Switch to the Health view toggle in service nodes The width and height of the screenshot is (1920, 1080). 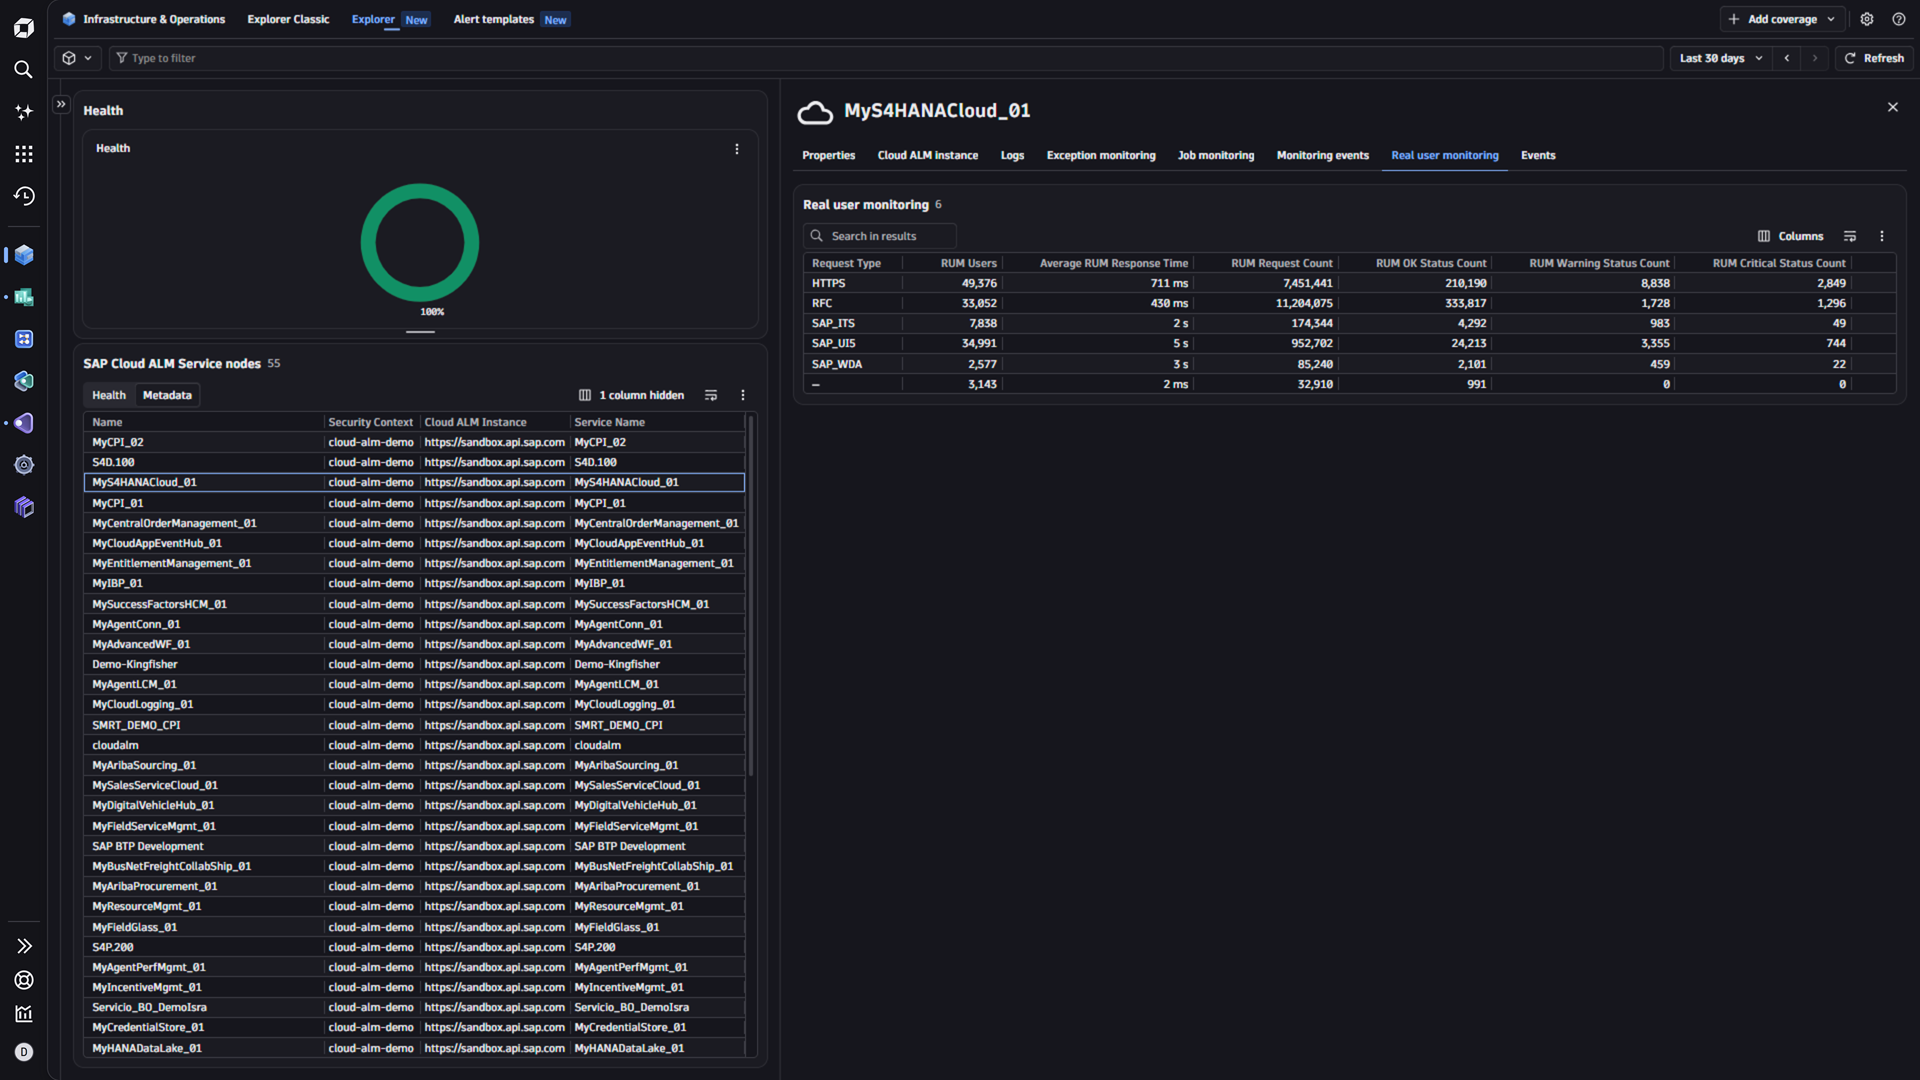[x=109, y=396]
